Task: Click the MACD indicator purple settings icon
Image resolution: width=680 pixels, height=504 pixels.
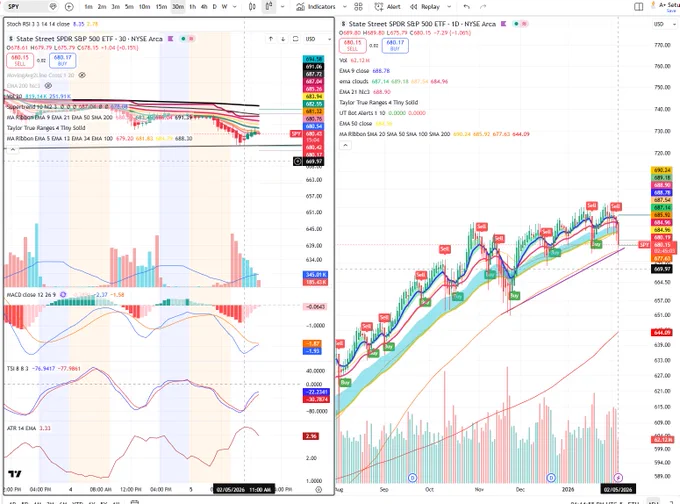Action: (63, 295)
